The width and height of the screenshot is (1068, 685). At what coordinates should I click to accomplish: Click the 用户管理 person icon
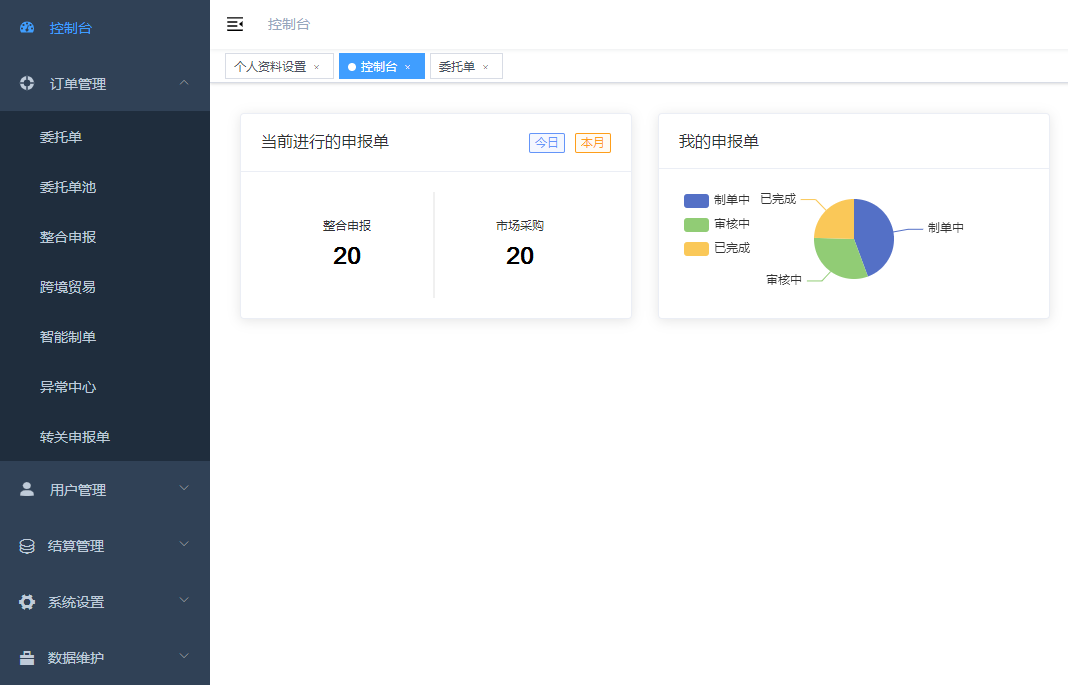click(27, 489)
